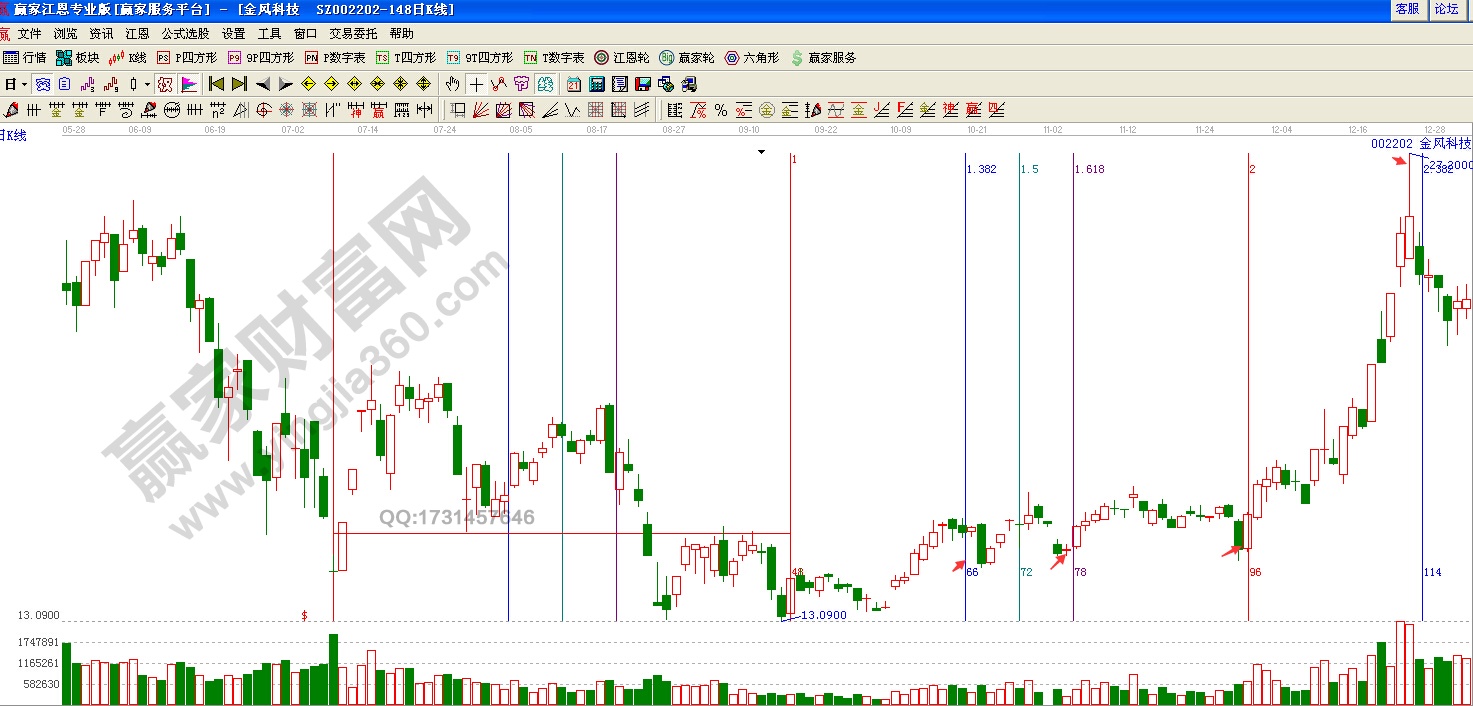Open the 交易委托 menu

(354, 34)
